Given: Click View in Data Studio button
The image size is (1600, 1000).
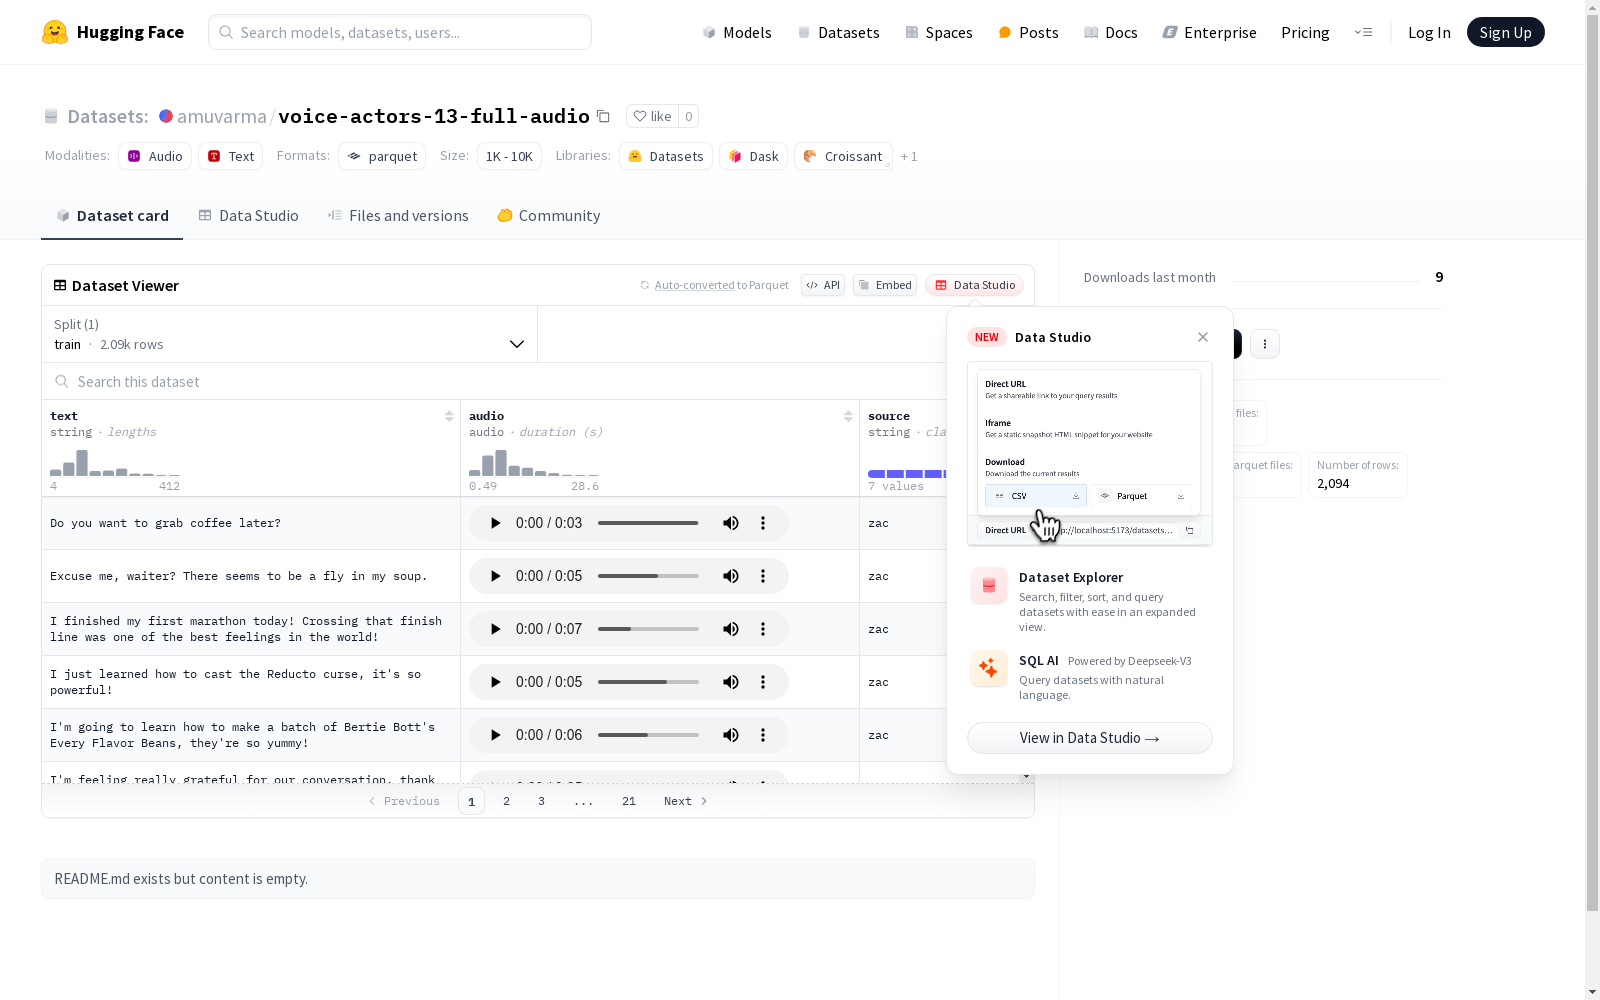Looking at the screenshot, I should [1090, 738].
